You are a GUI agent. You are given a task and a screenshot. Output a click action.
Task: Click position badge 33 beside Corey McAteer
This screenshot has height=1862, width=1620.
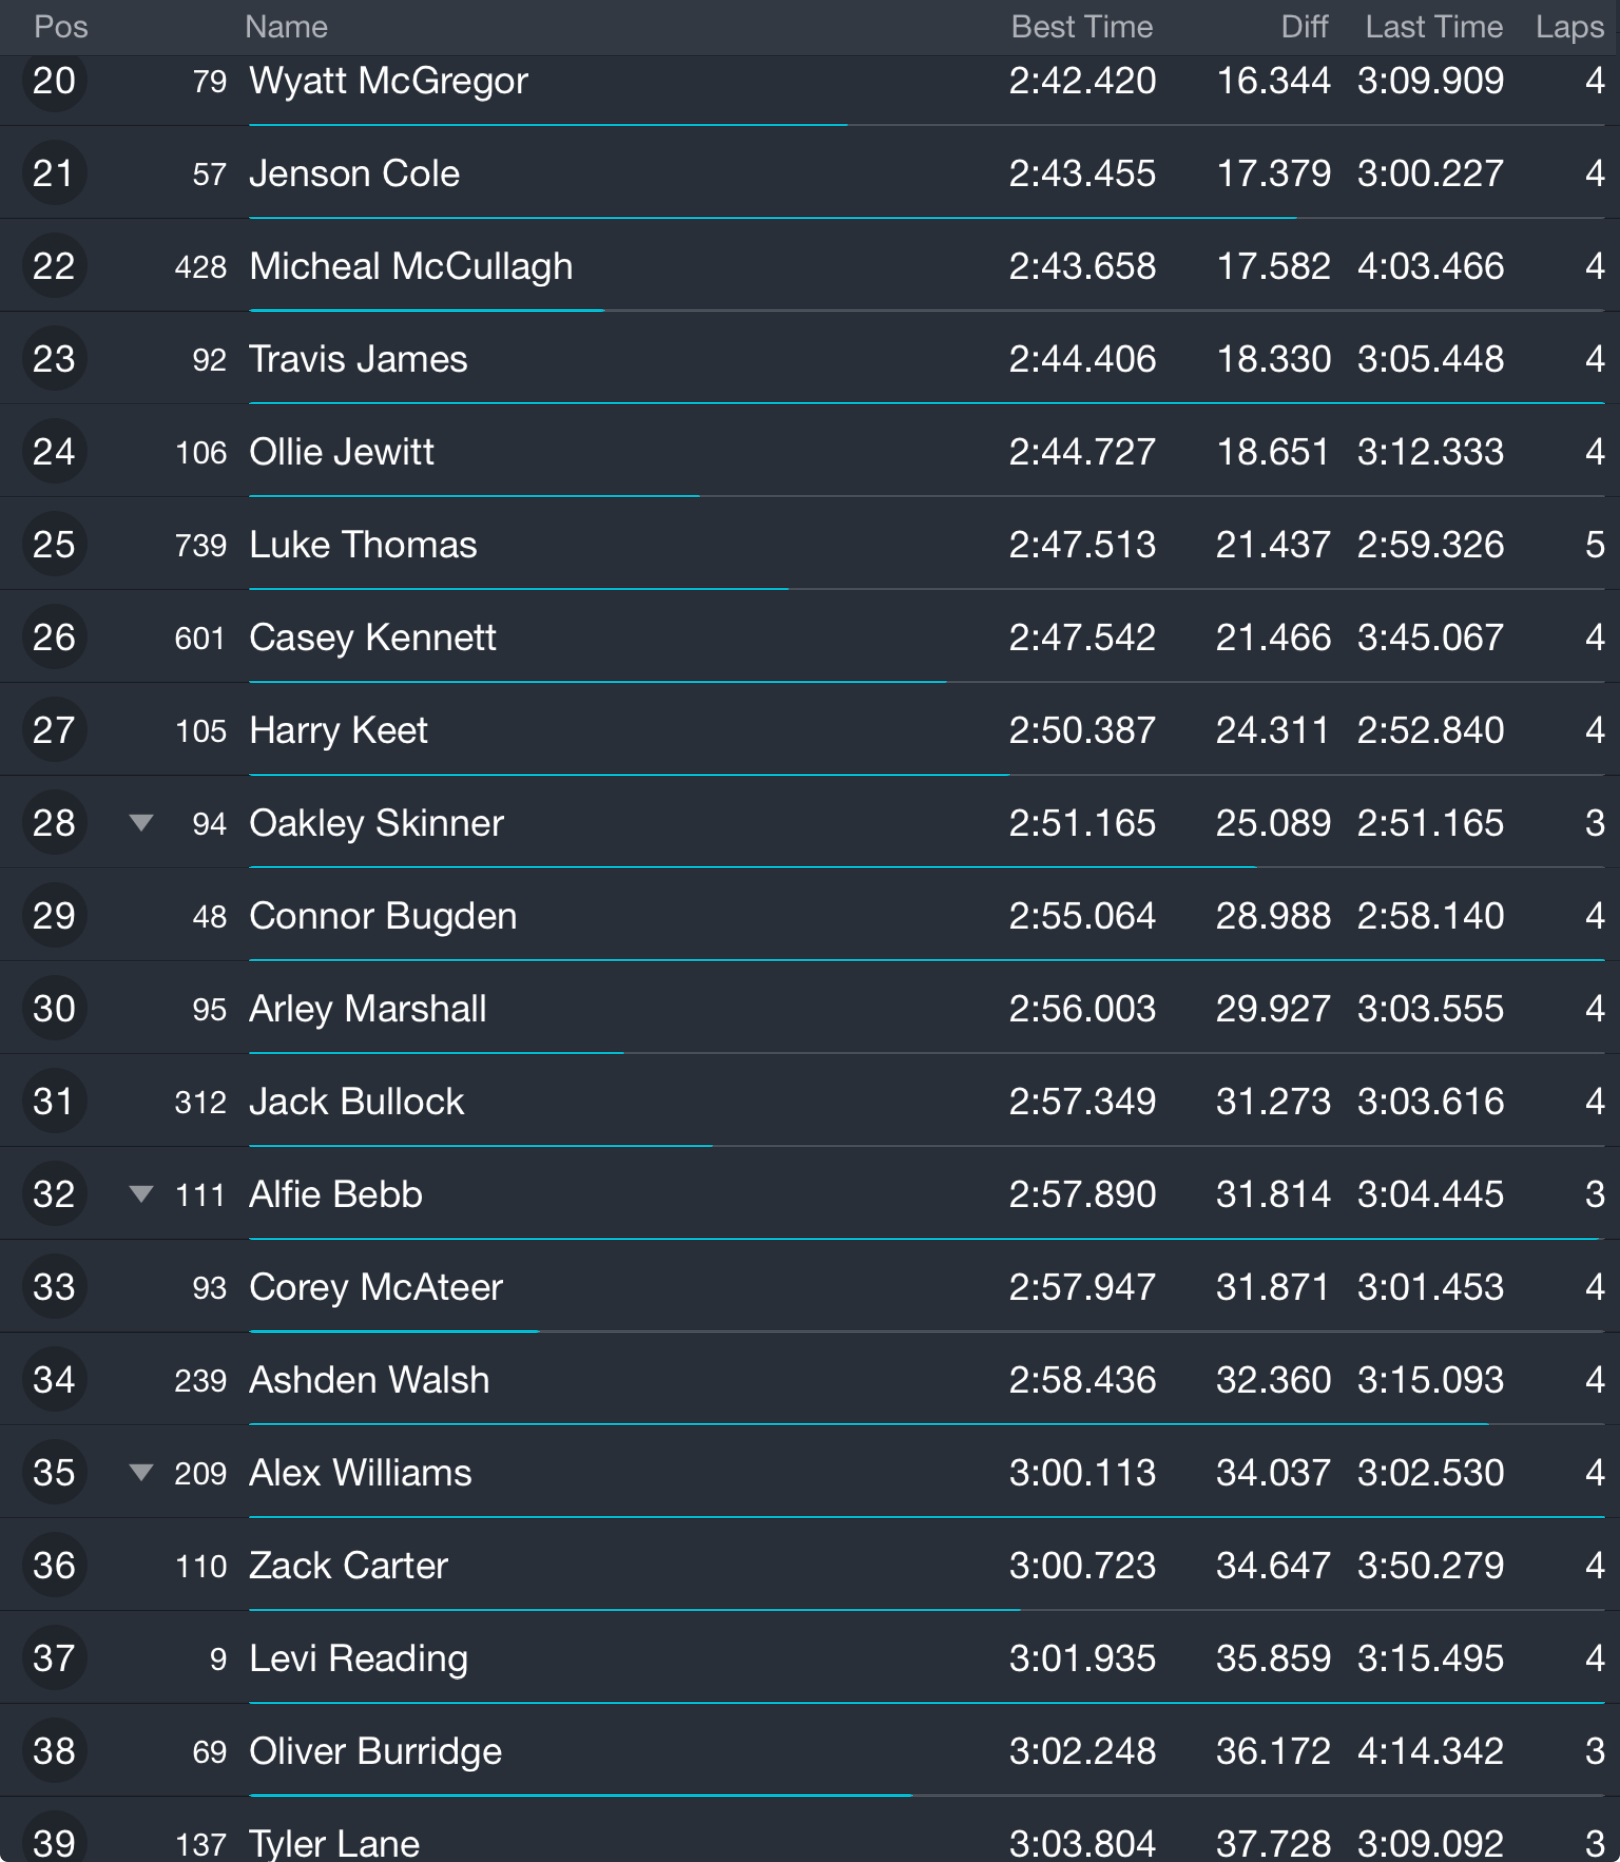[x=54, y=1287]
